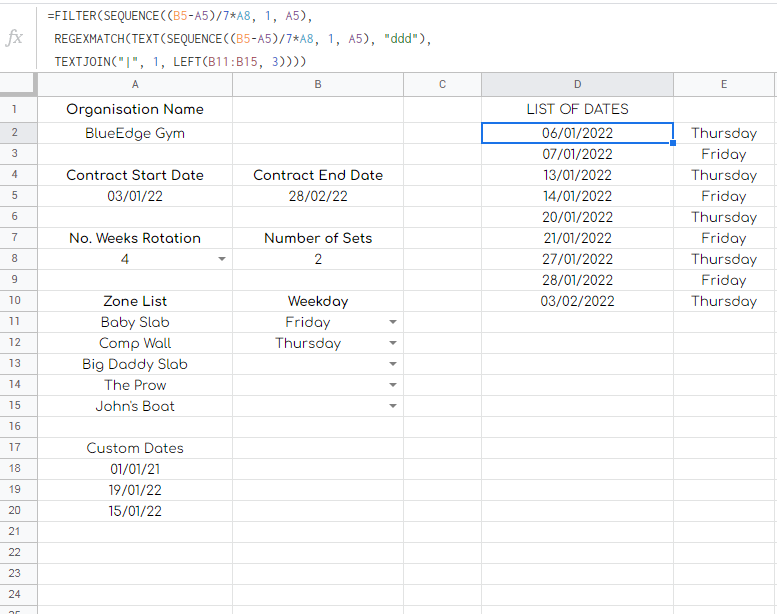
Task: Select the Thursday cell in row 10
Action: click(x=724, y=301)
